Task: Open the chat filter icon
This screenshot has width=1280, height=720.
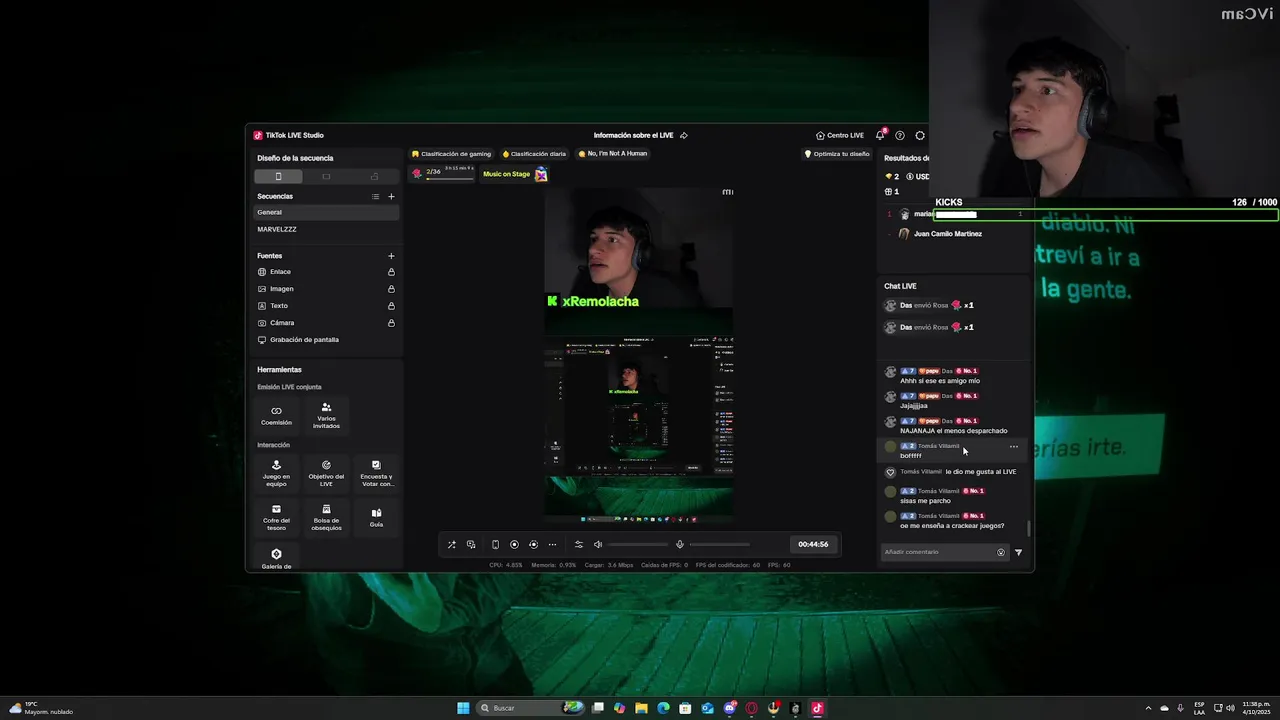Action: [1019, 552]
